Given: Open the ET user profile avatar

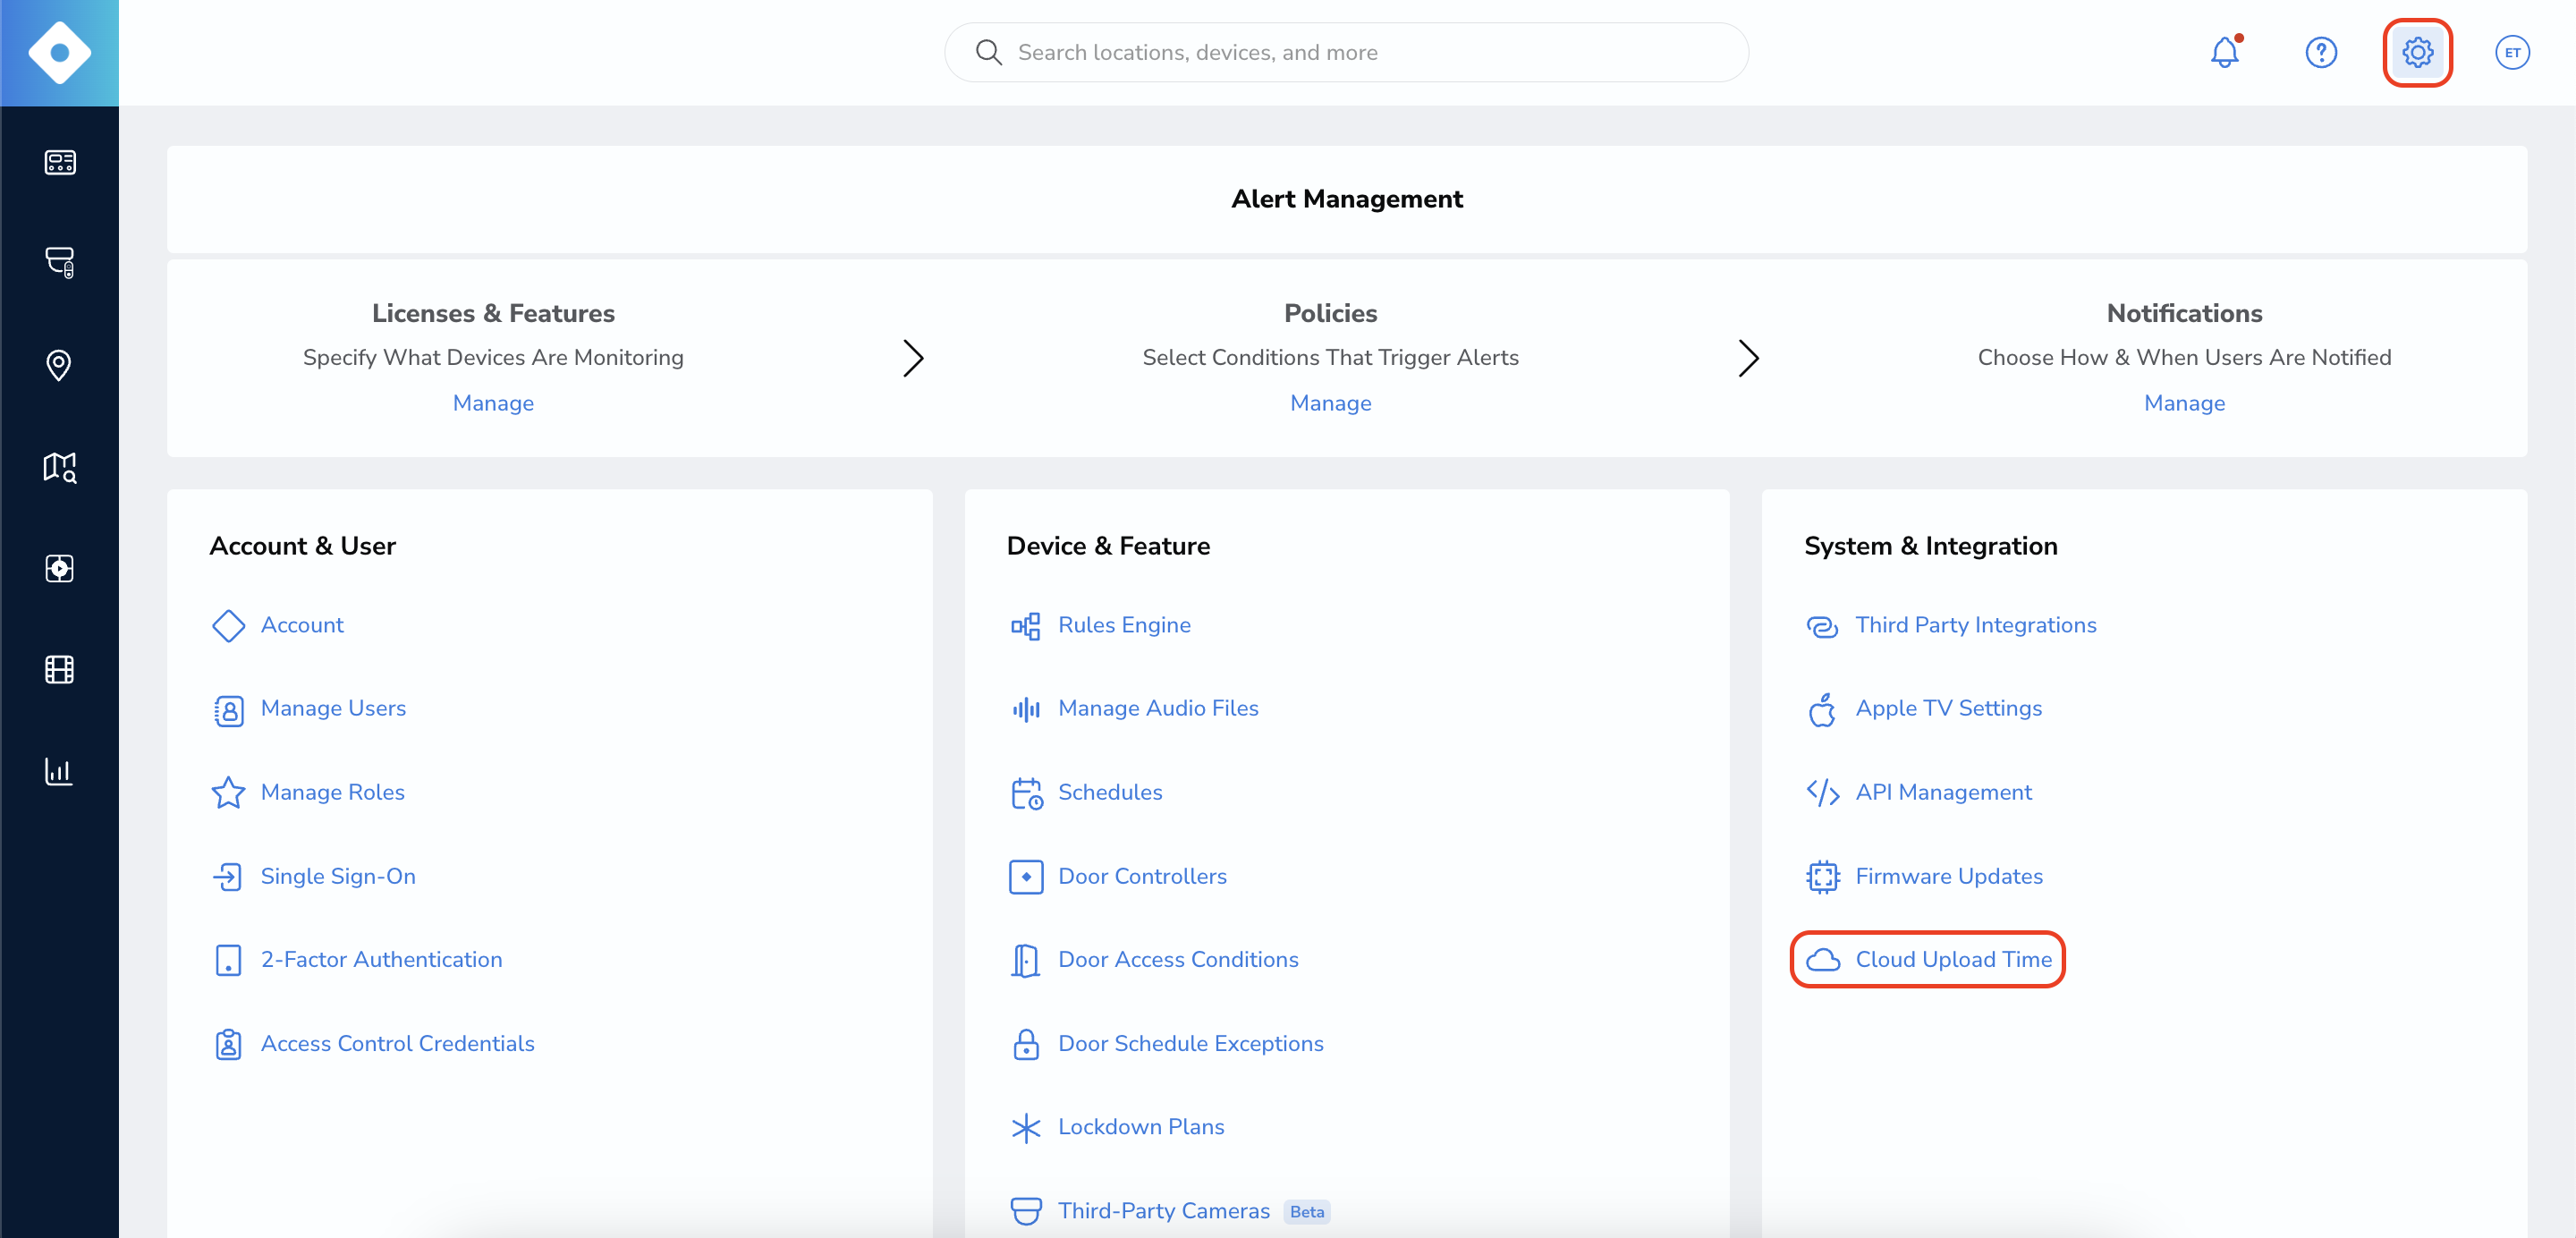Looking at the screenshot, I should pyautogui.click(x=2512, y=52).
